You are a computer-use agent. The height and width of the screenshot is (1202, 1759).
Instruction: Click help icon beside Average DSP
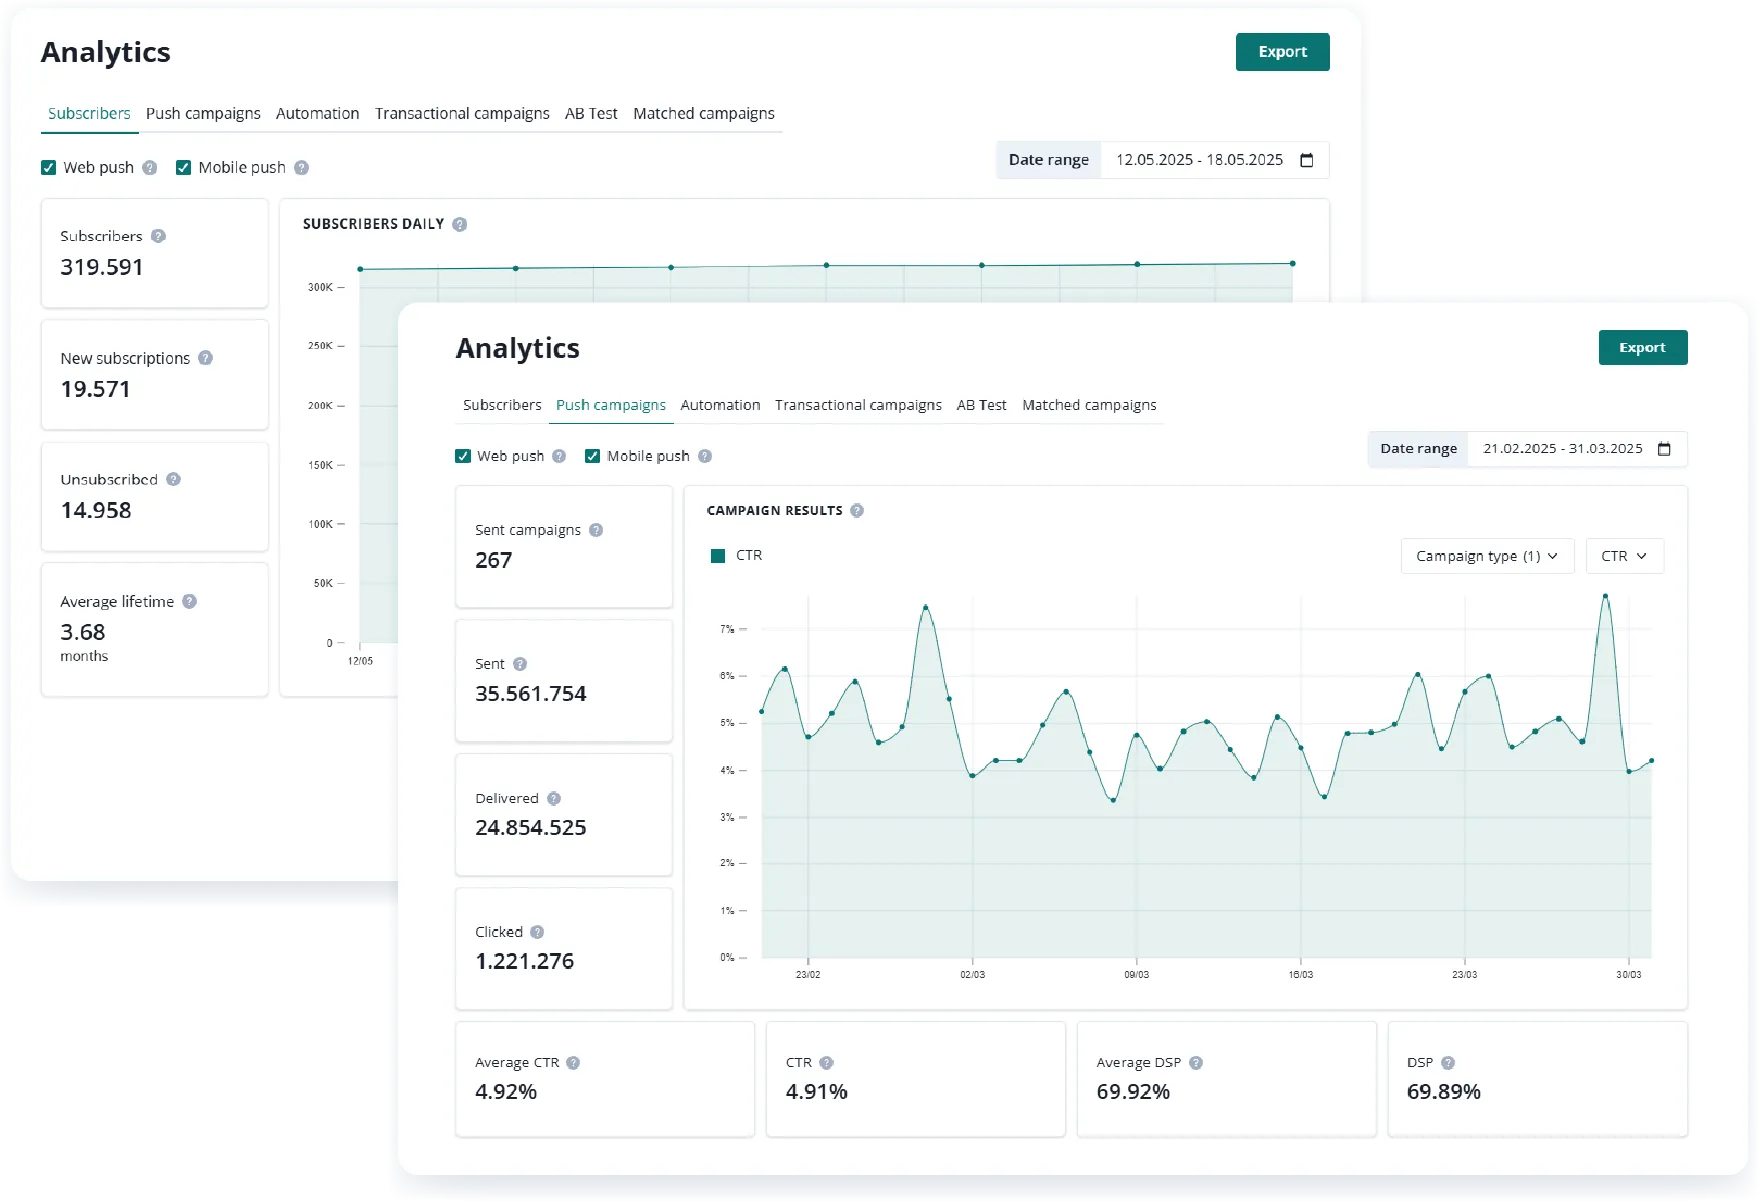(x=1196, y=1063)
